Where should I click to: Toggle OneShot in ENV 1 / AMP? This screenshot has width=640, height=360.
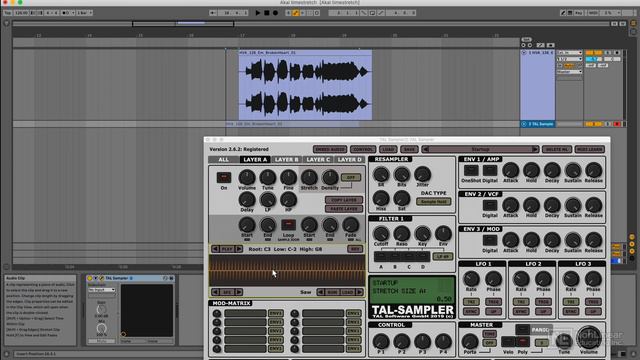[471, 171]
